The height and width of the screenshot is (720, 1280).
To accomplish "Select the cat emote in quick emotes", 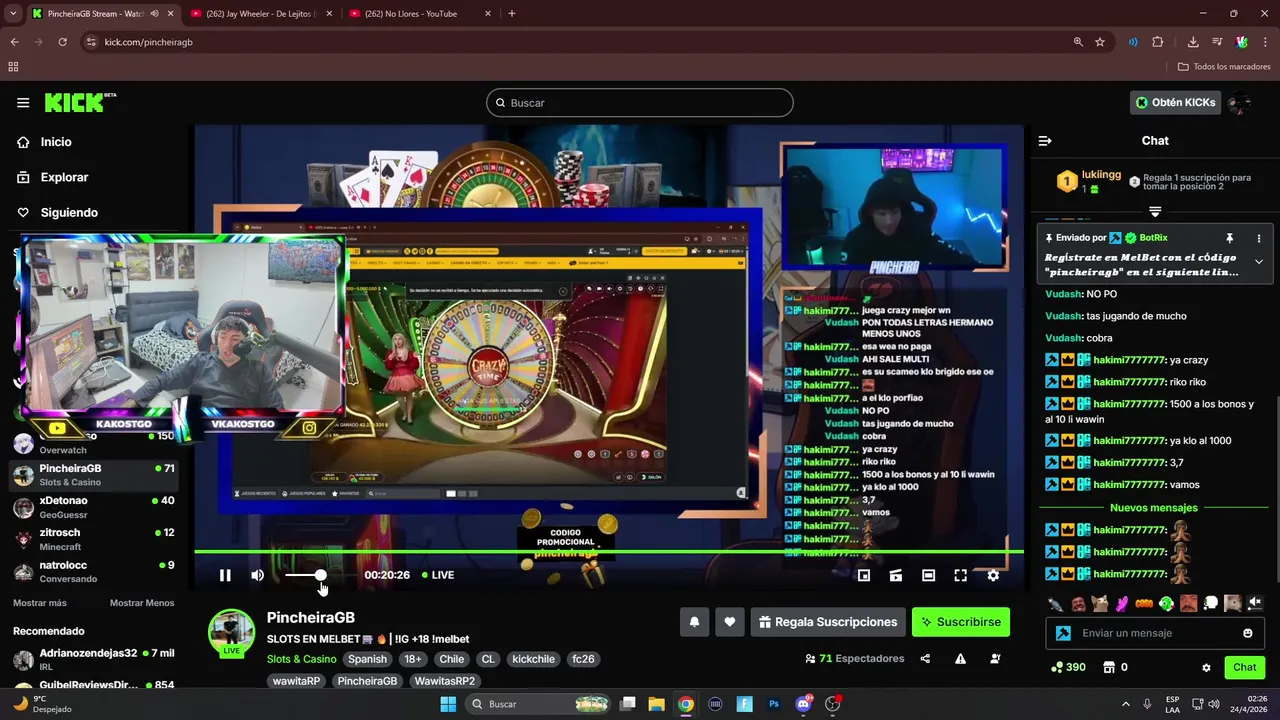I will (1100, 603).
